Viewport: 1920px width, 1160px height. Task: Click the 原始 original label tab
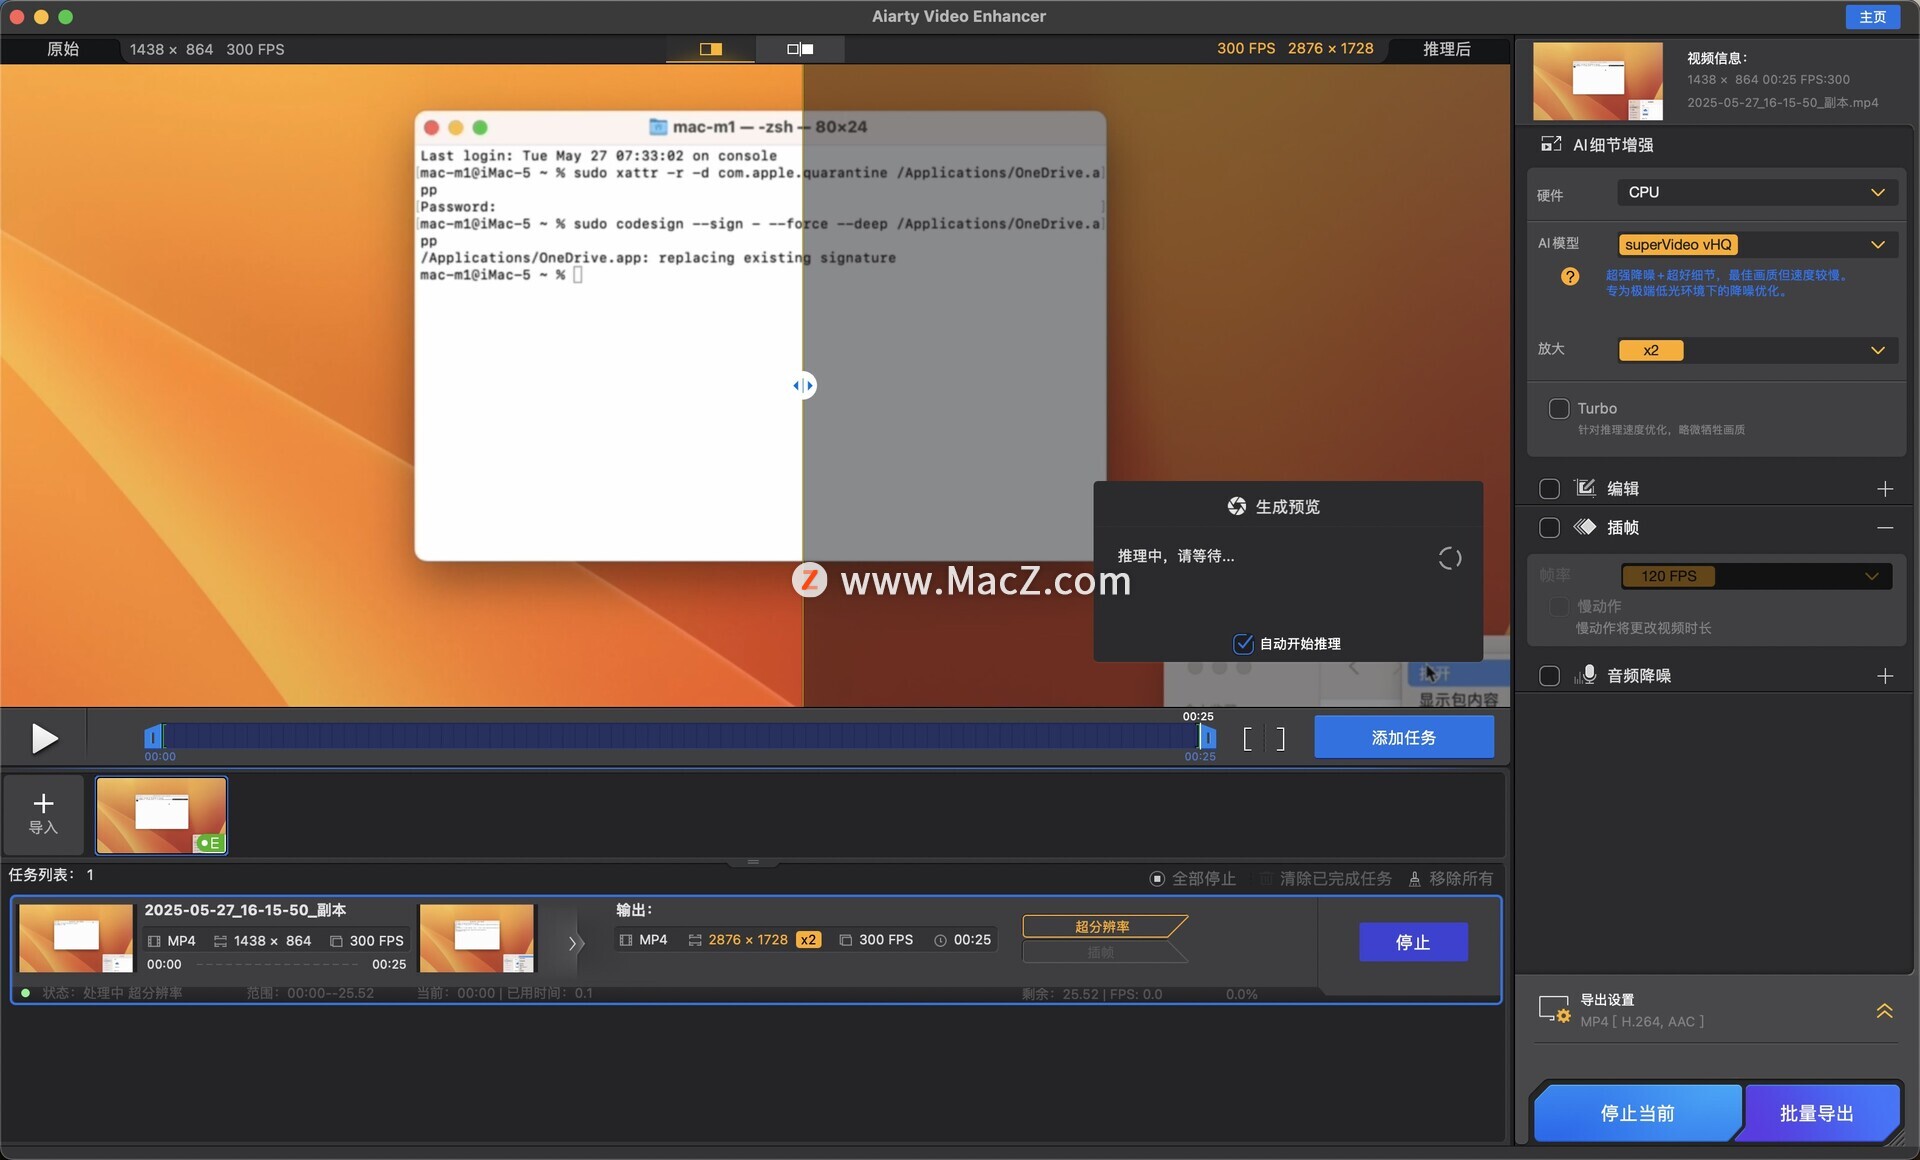[63, 49]
